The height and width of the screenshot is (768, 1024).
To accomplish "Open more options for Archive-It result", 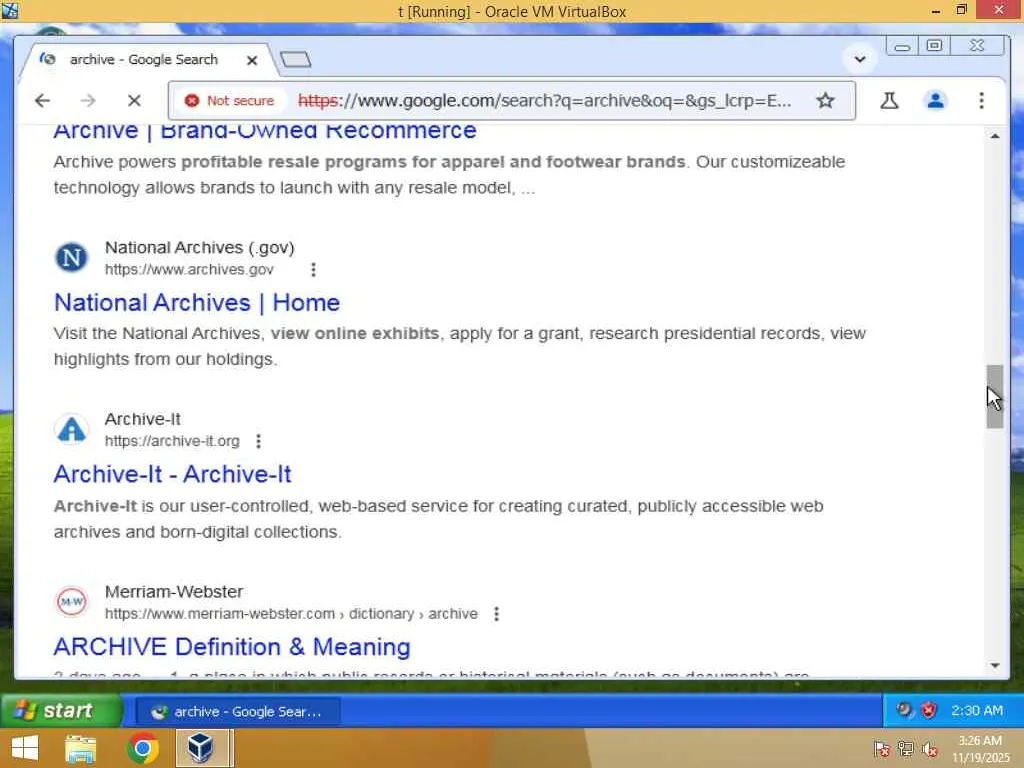I will [259, 441].
